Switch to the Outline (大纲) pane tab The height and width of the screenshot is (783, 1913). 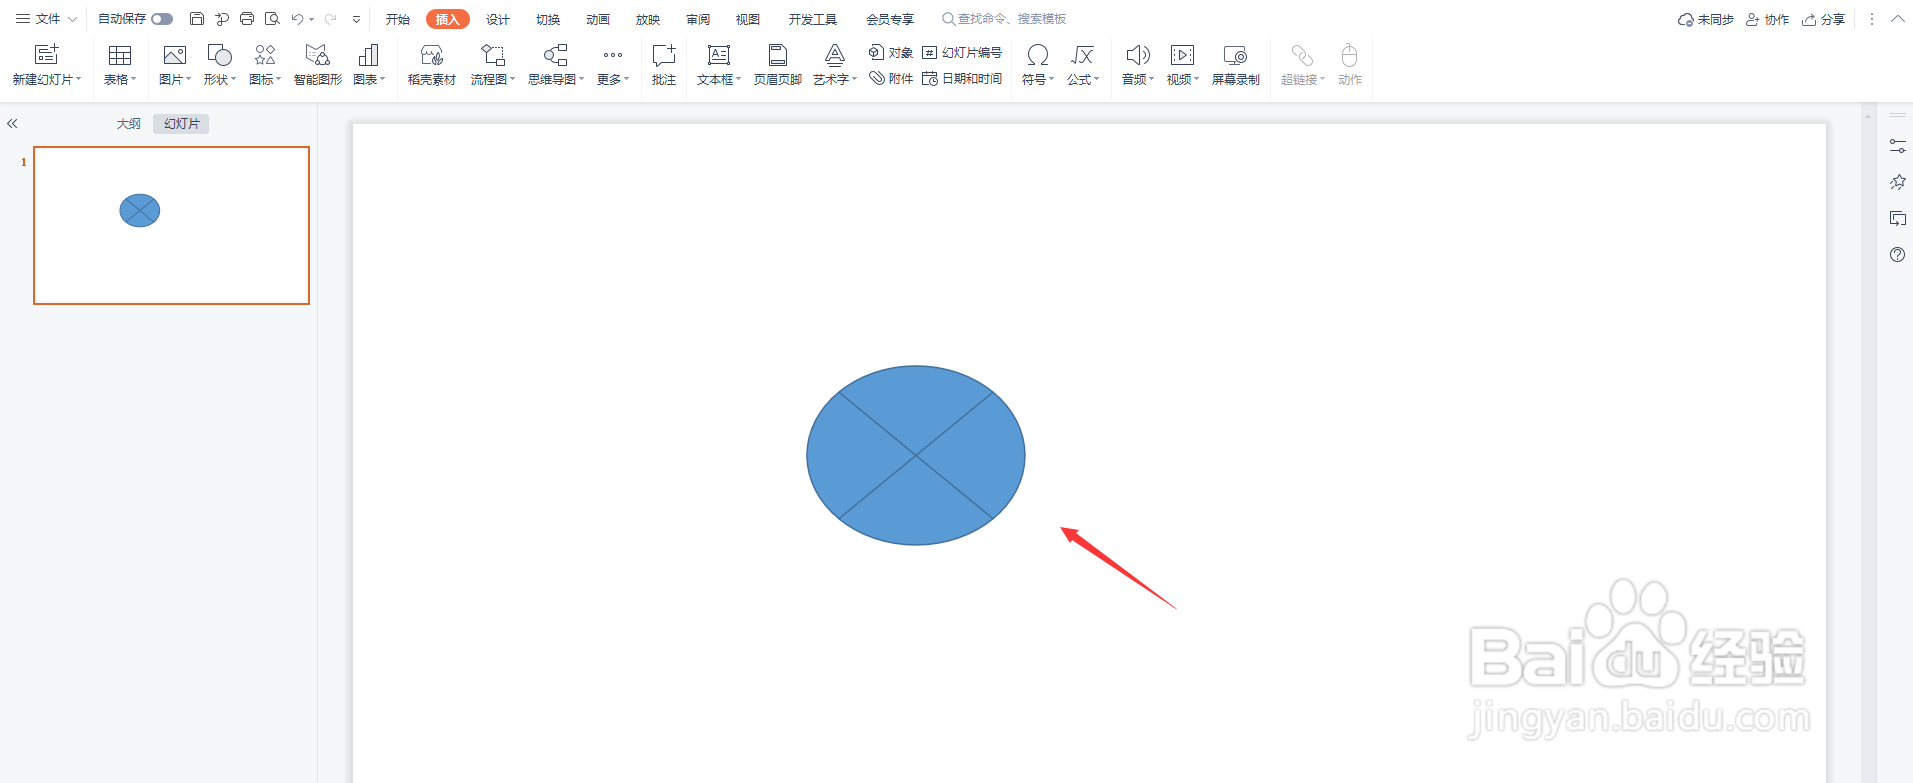(x=129, y=124)
